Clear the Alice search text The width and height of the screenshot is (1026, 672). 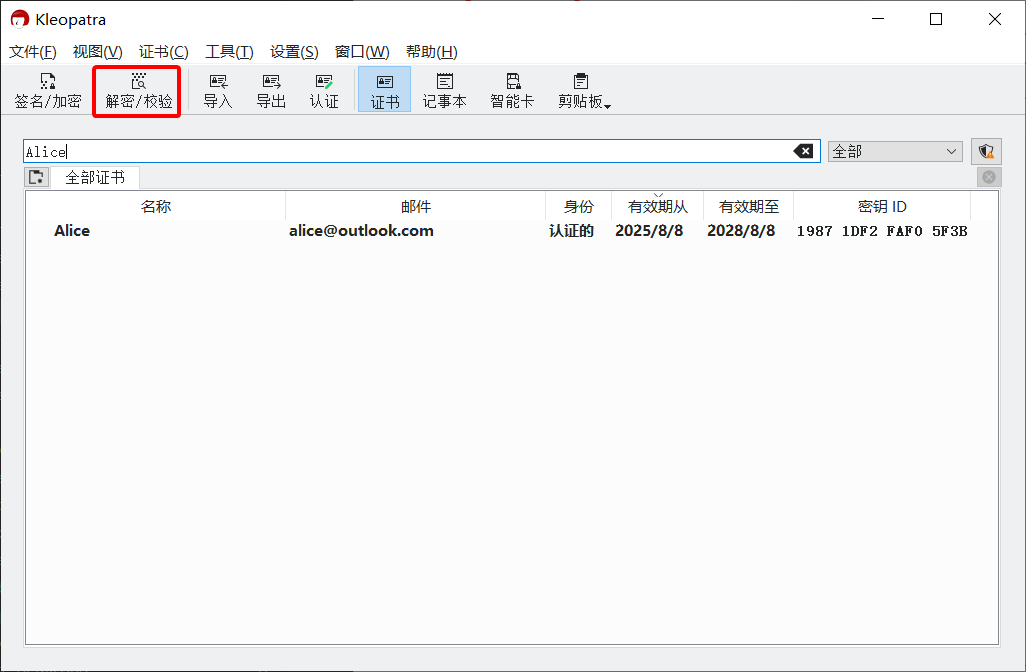tap(803, 151)
